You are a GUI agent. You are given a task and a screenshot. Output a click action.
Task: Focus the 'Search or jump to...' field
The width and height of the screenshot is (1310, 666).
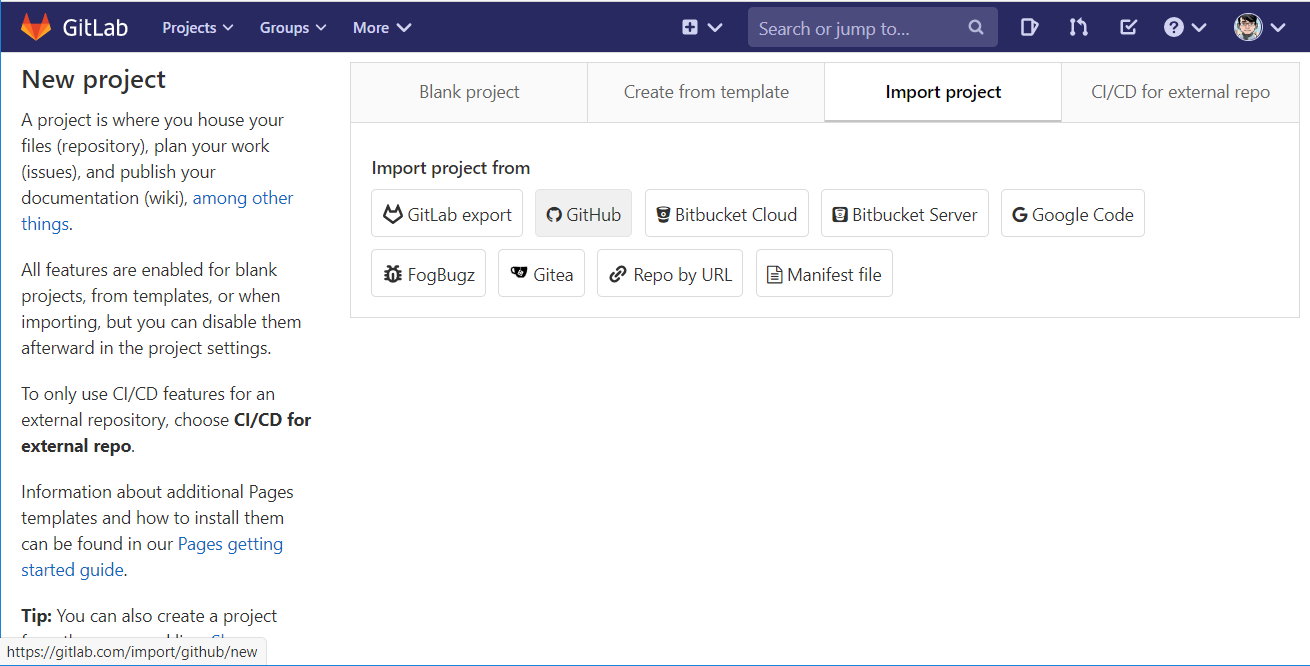(873, 28)
